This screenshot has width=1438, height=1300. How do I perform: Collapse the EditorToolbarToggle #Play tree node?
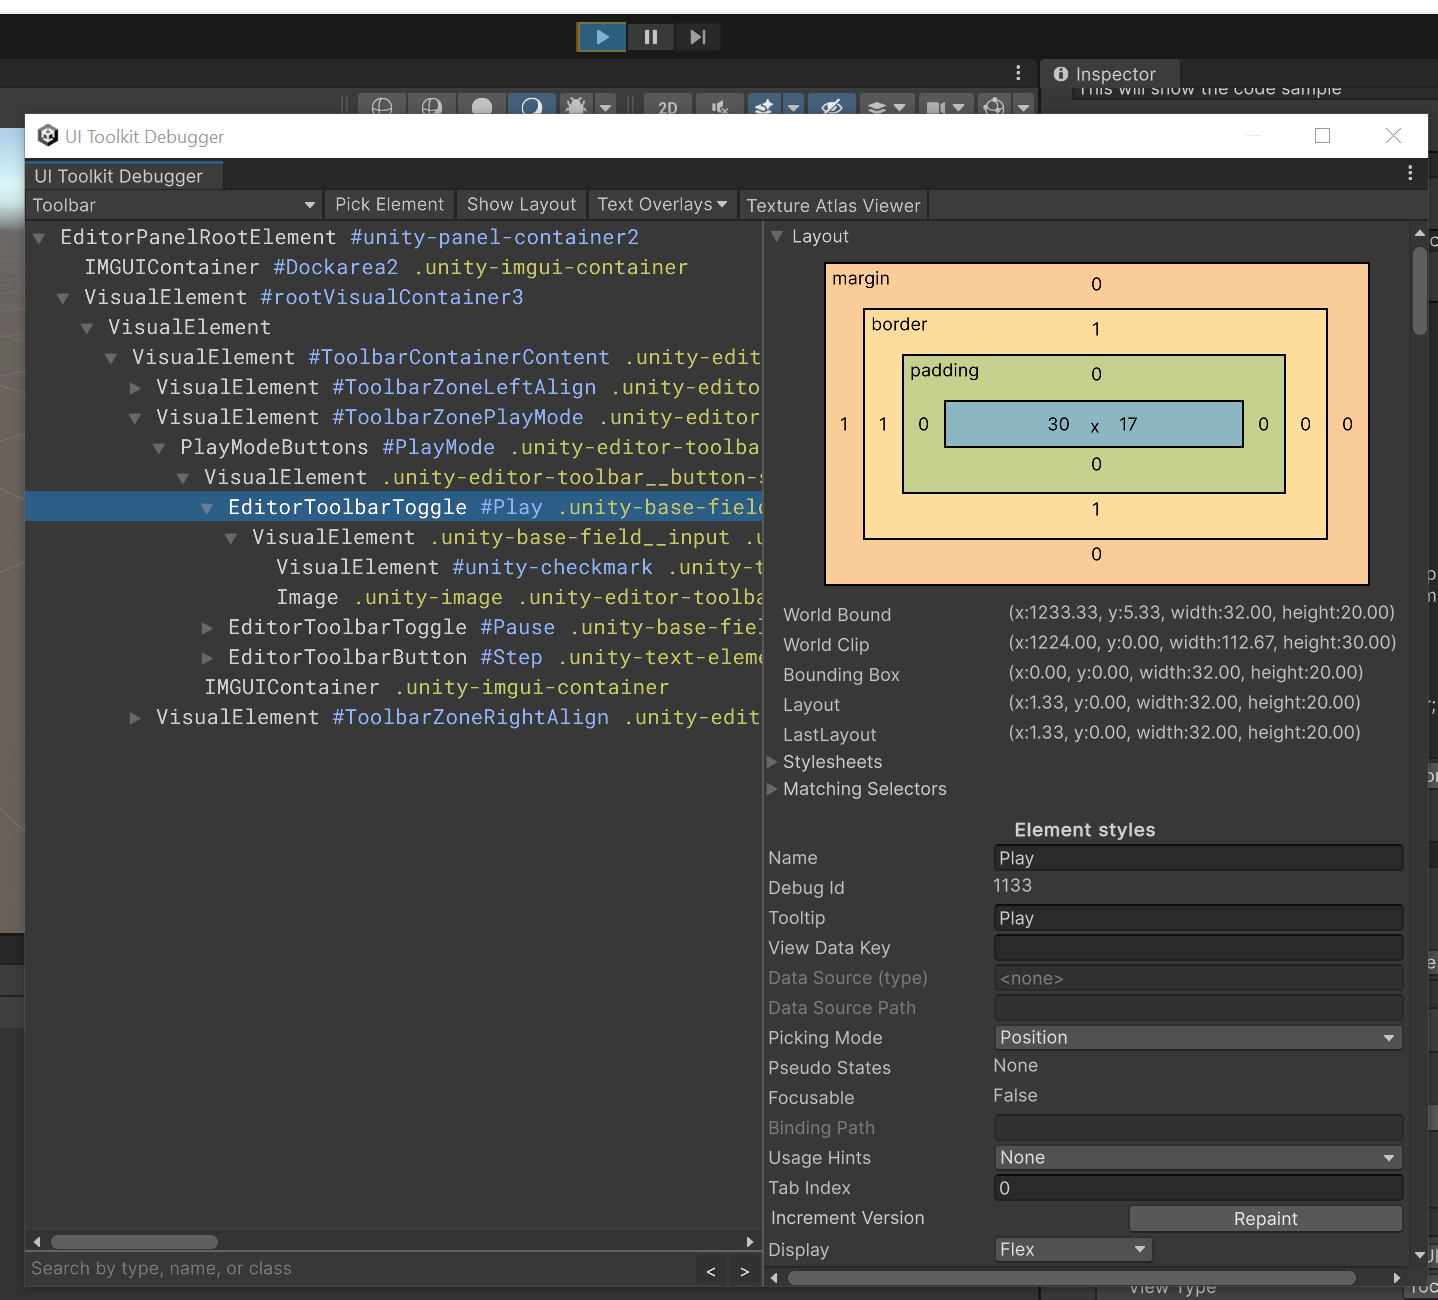[x=207, y=507]
